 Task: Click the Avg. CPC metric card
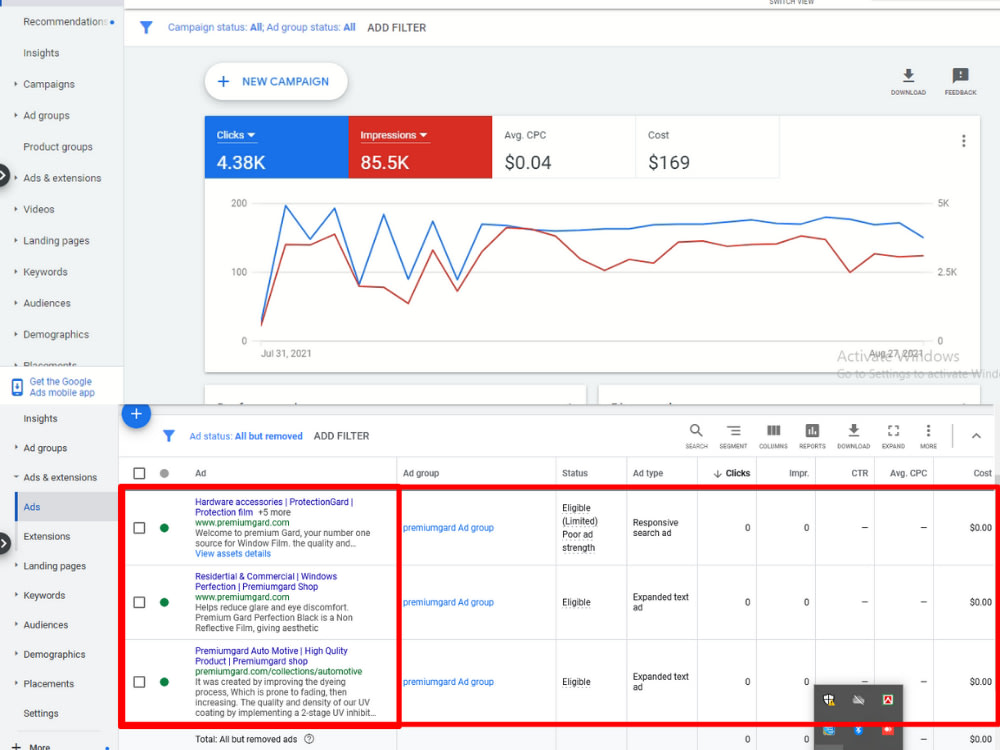pyautogui.click(x=564, y=147)
